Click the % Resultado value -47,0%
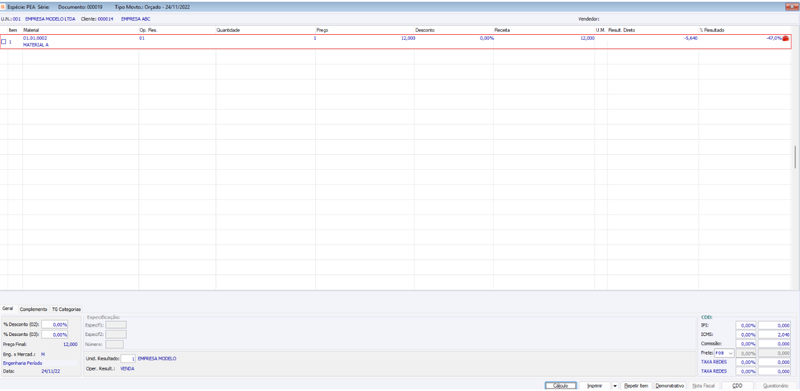The width and height of the screenshot is (800, 391). point(774,38)
